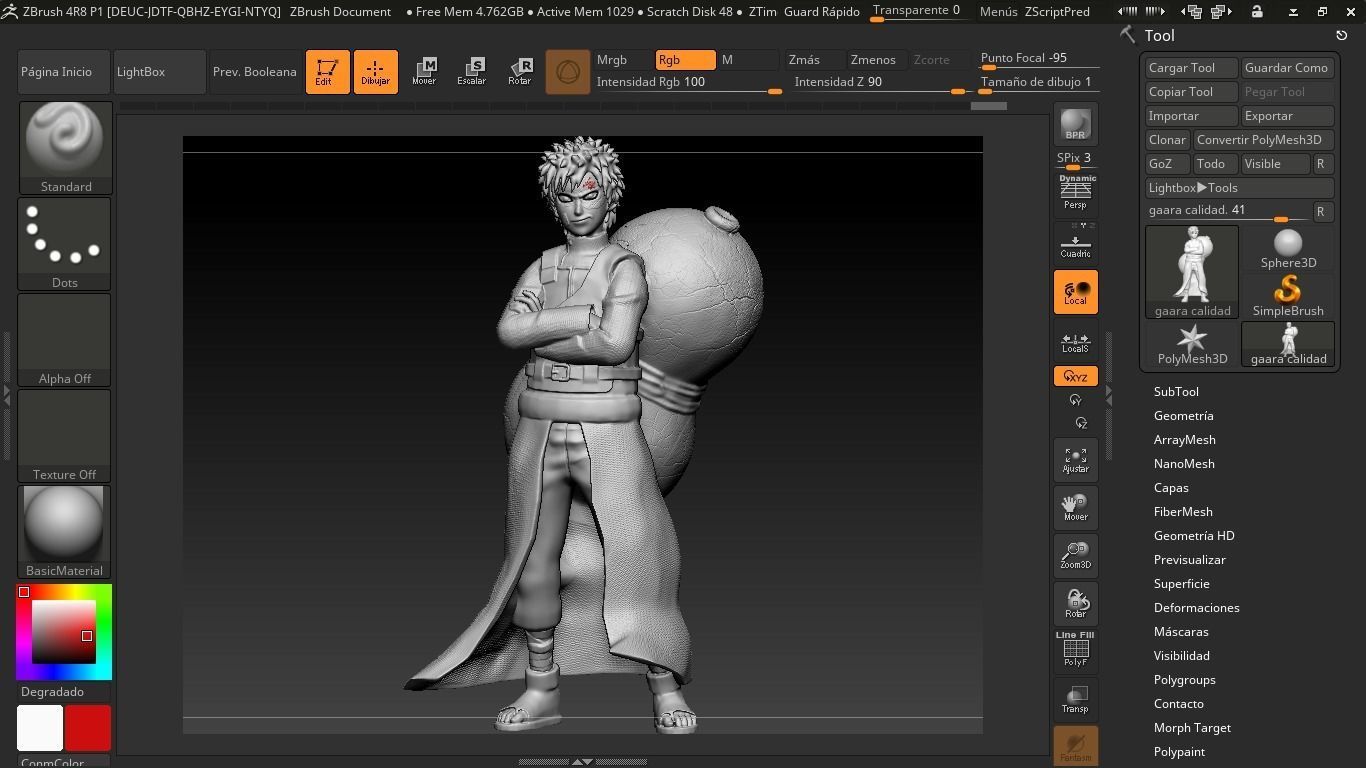This screenshot has height=768, width=1366.
Task: Open the ZScriptPred menu
Action: [1057, 11]
